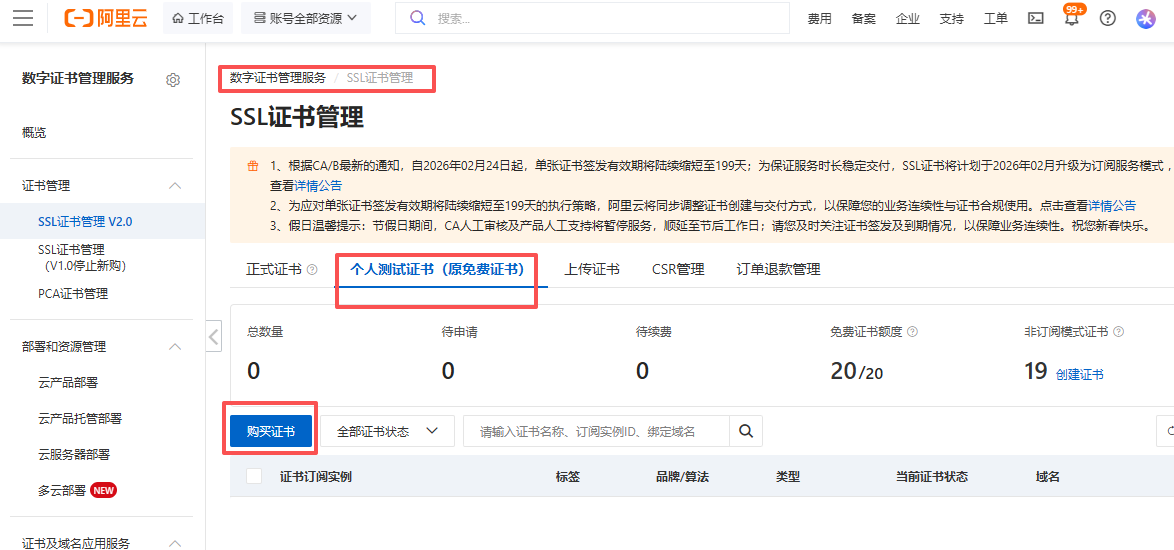Open the 工单 menu
The image size is (1174, 550).
tap(996, 19)
